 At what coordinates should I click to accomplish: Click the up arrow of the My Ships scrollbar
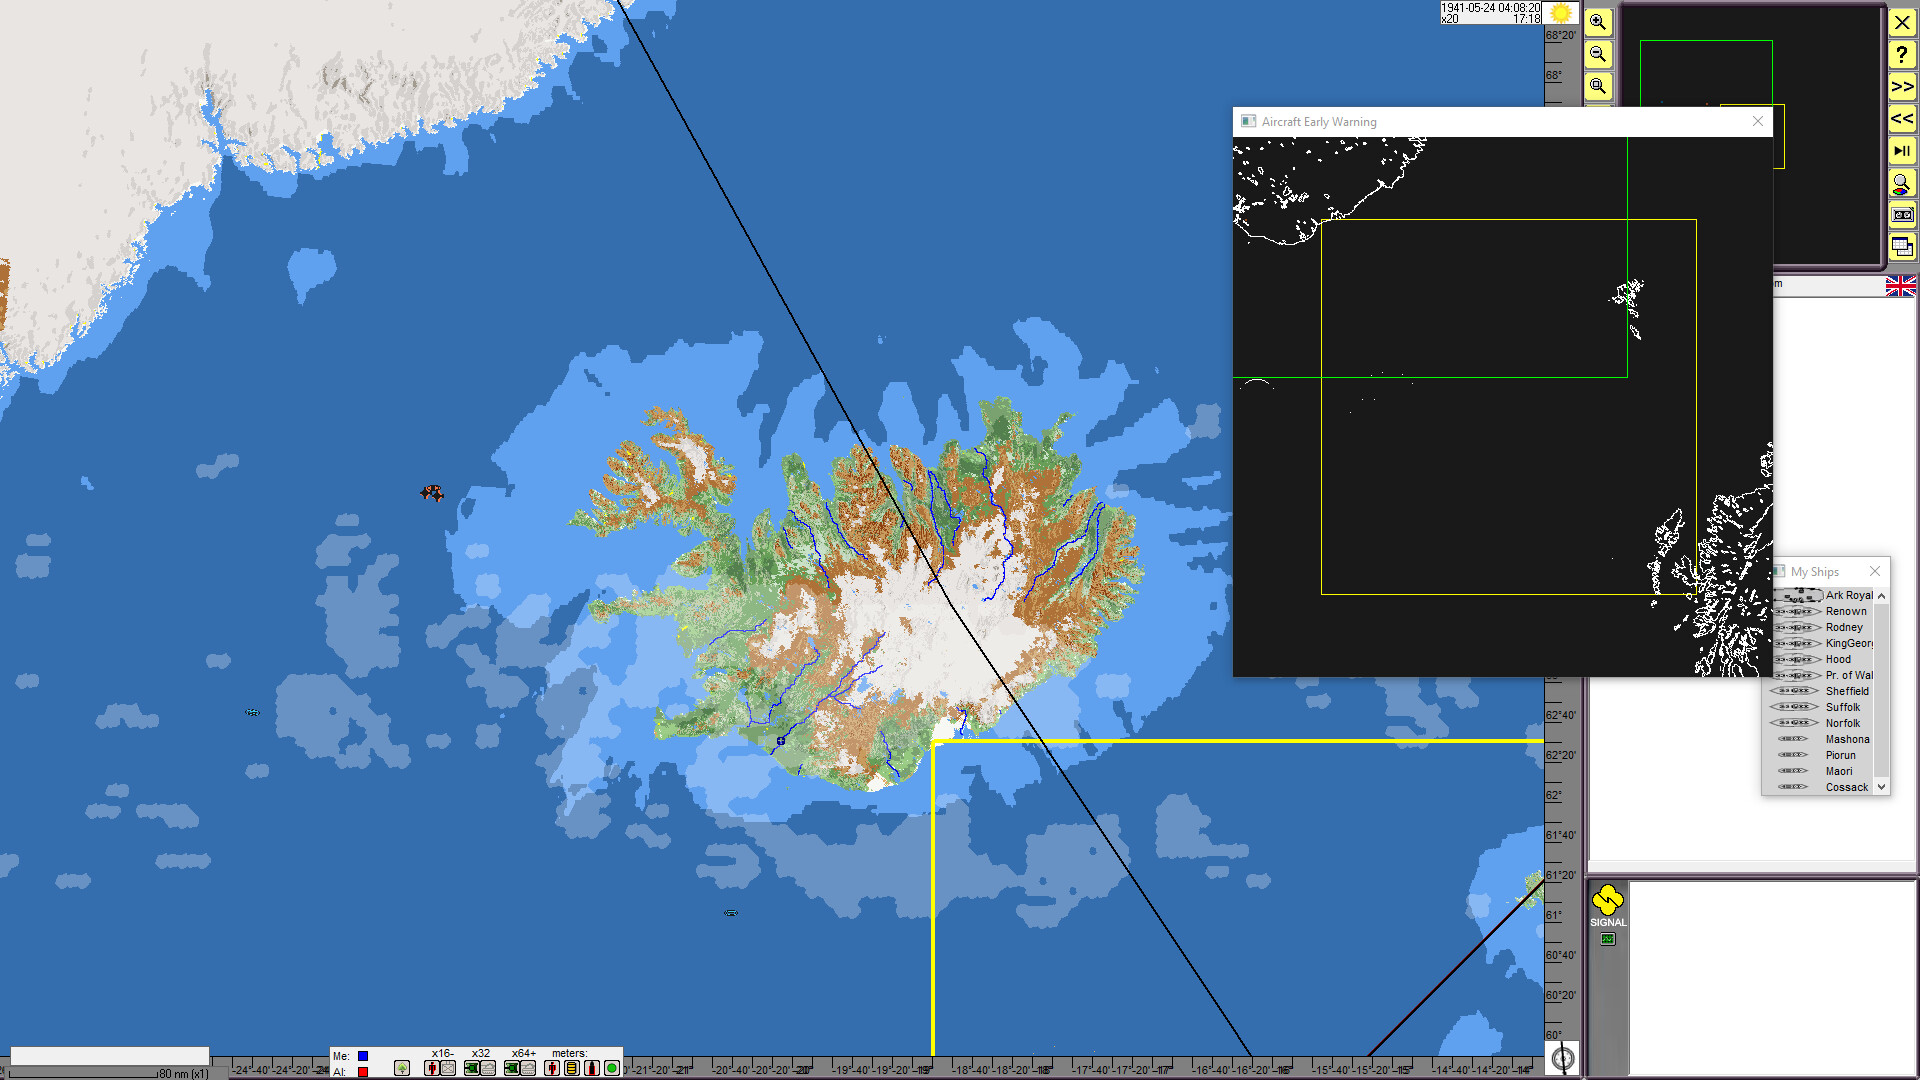coord(1882,595)
